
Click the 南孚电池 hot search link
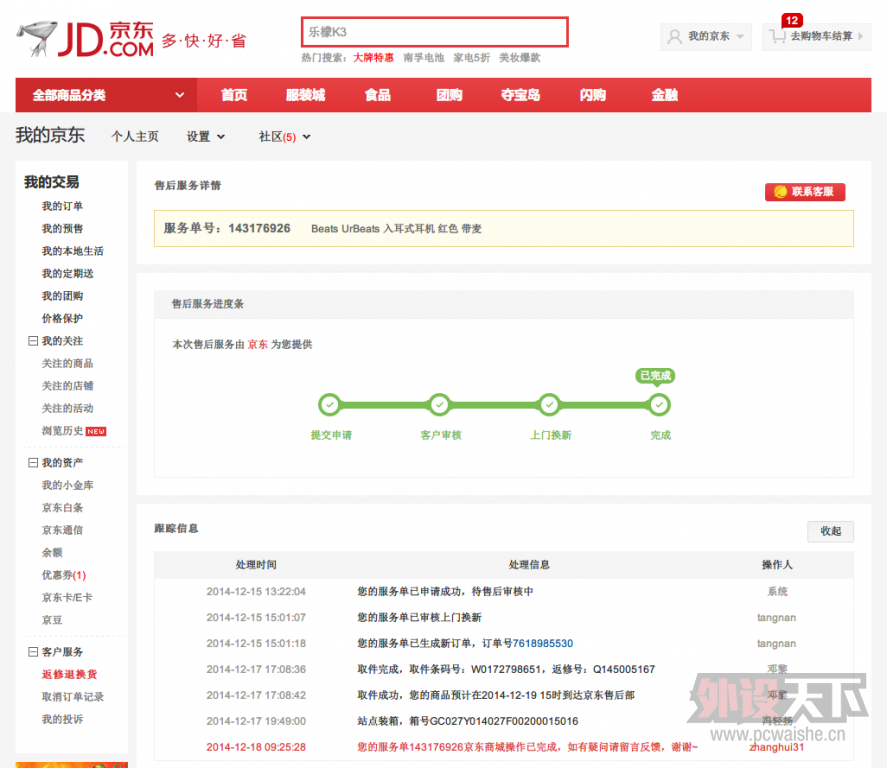pos(424,58)
